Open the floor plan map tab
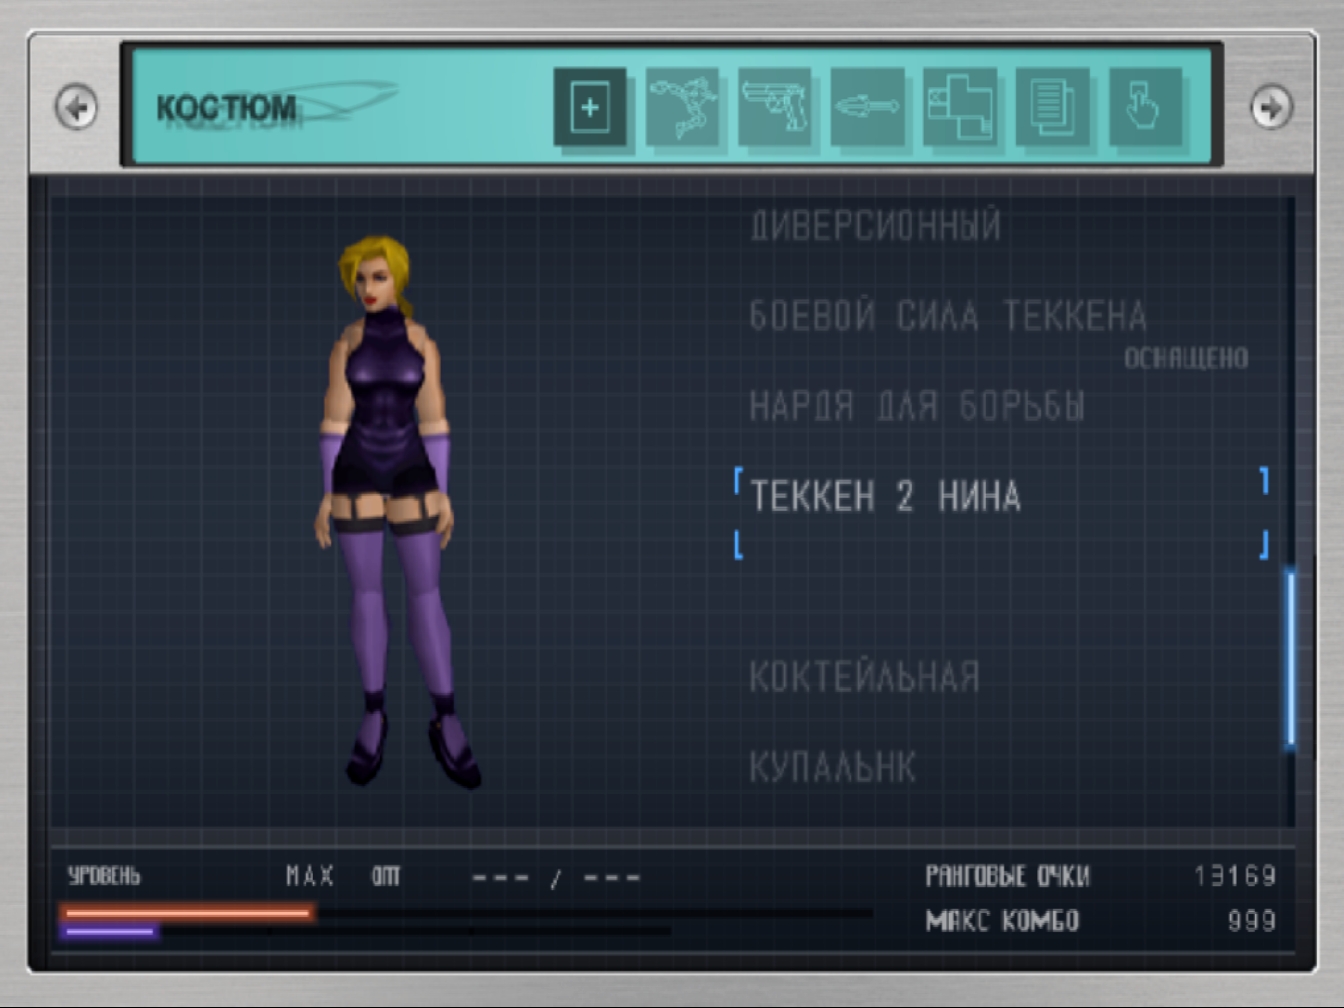 tap(960, 107)
